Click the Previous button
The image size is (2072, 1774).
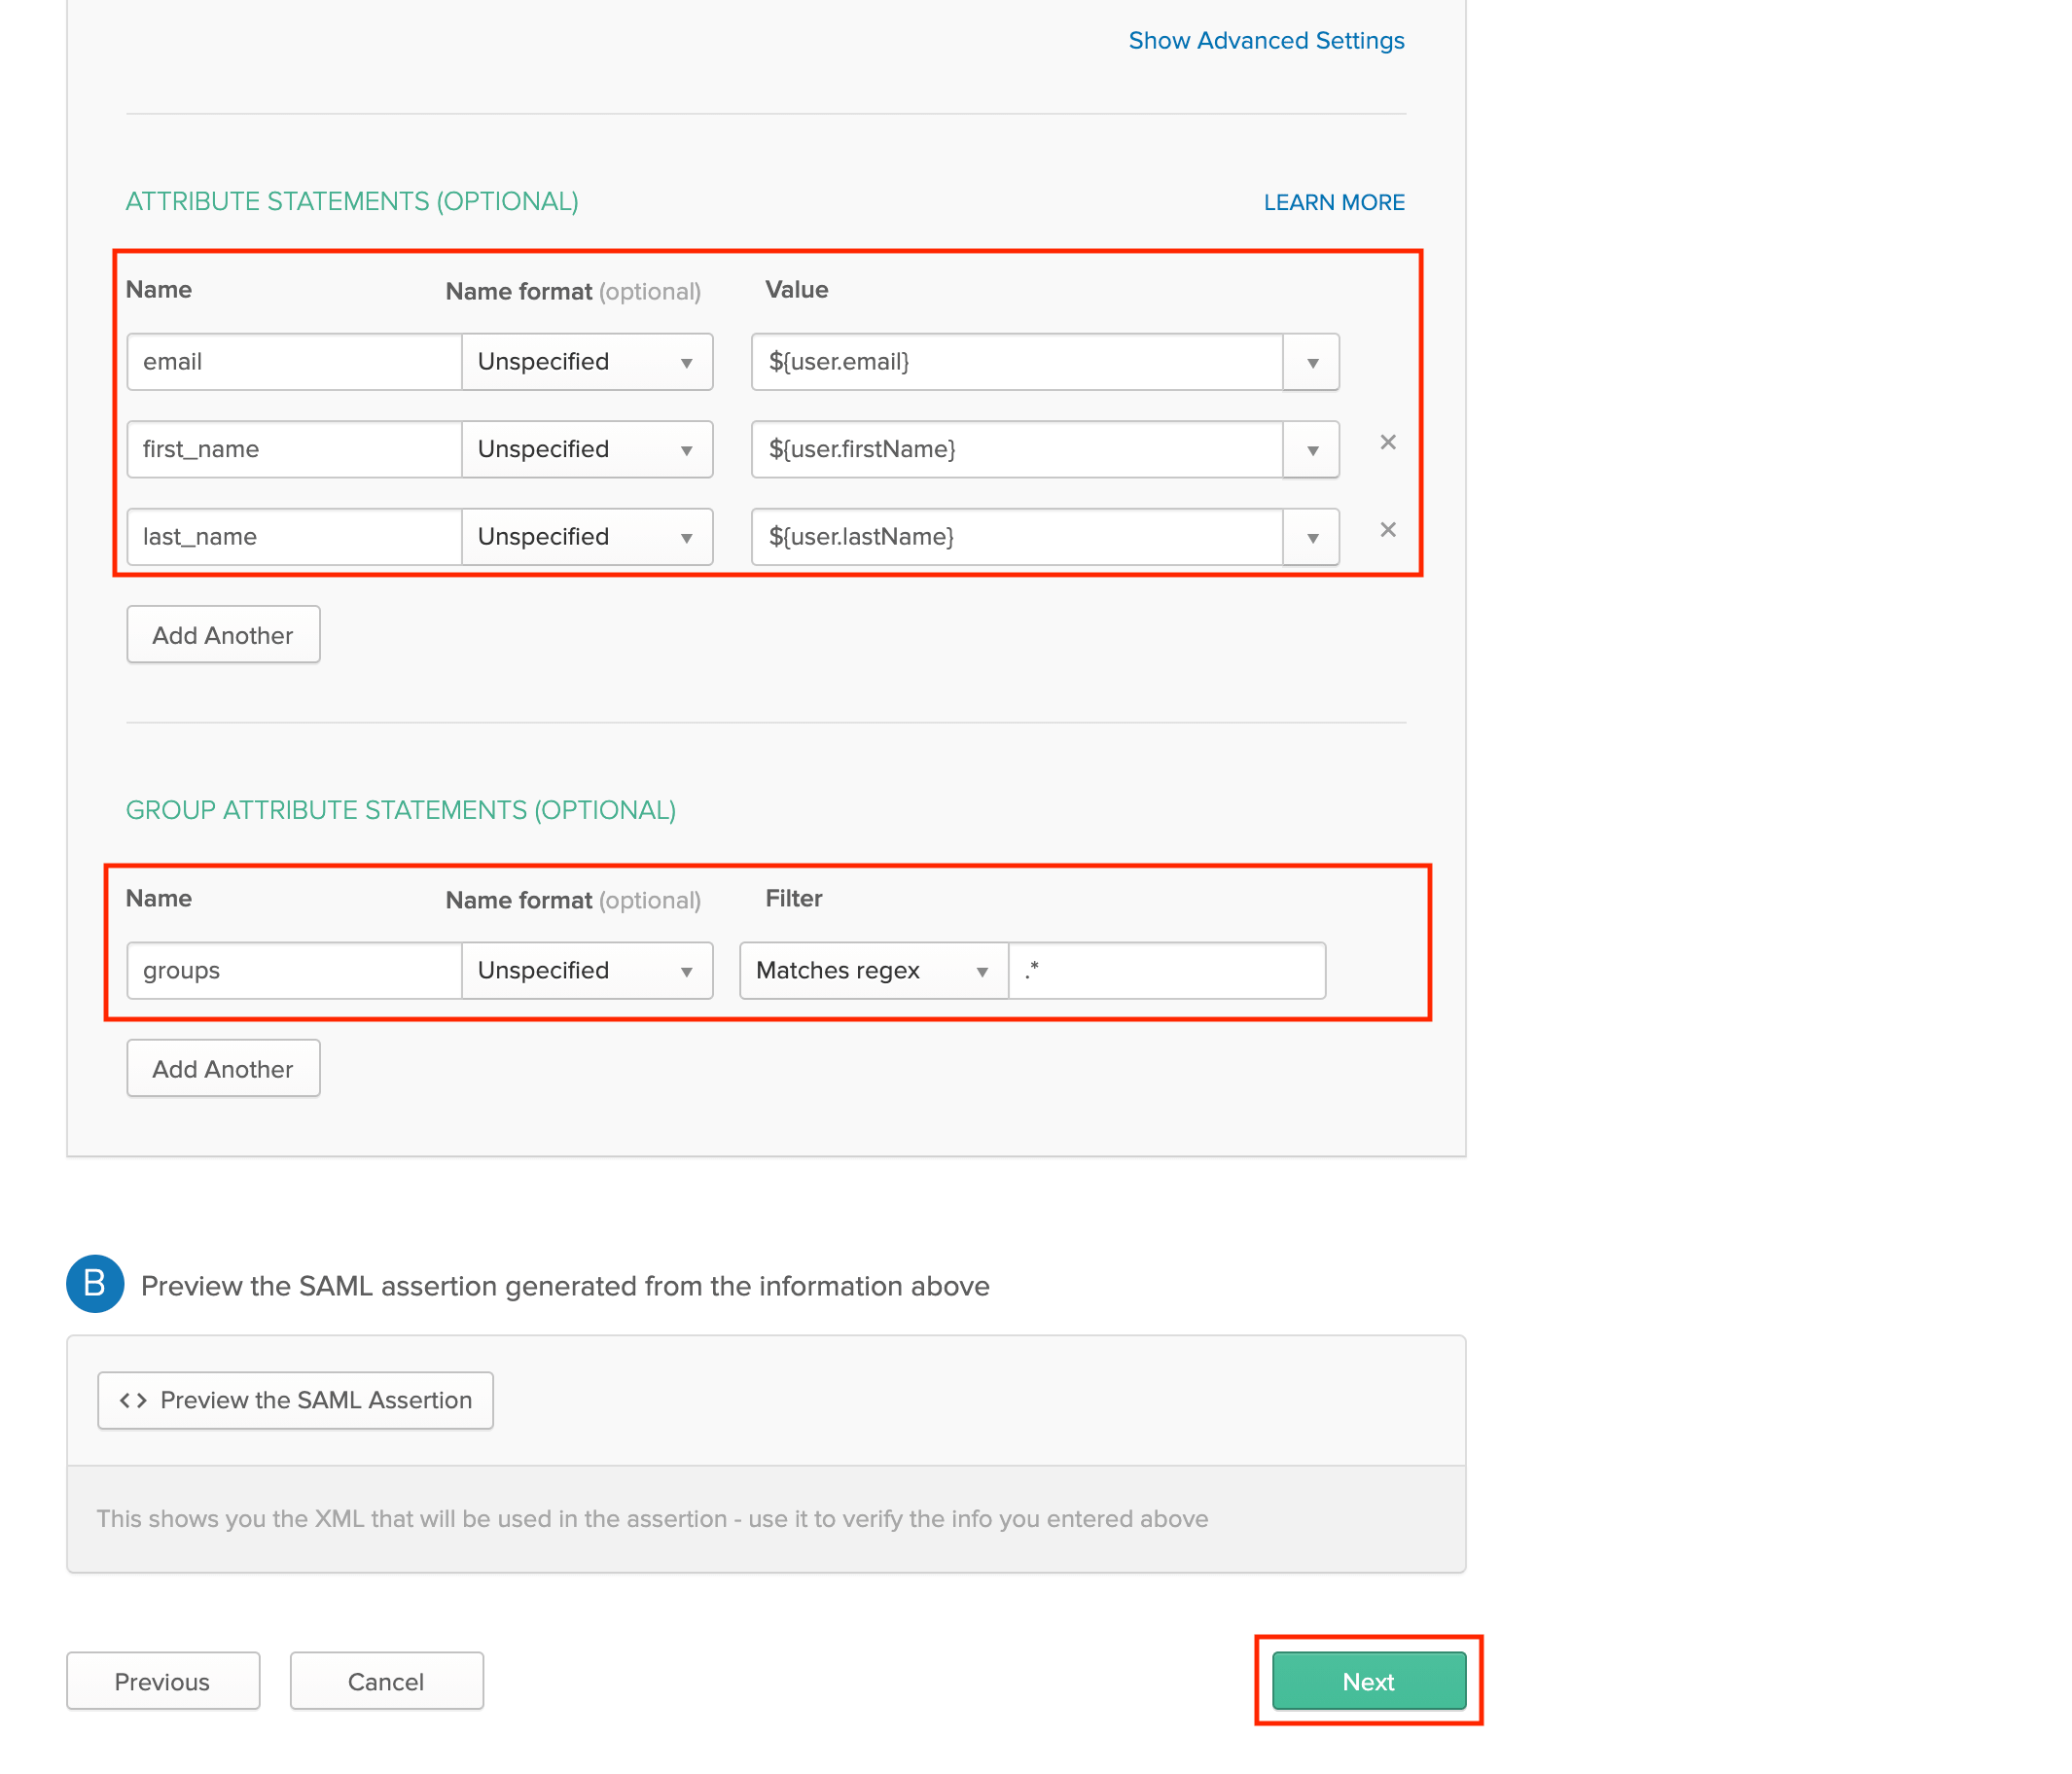162,1681
